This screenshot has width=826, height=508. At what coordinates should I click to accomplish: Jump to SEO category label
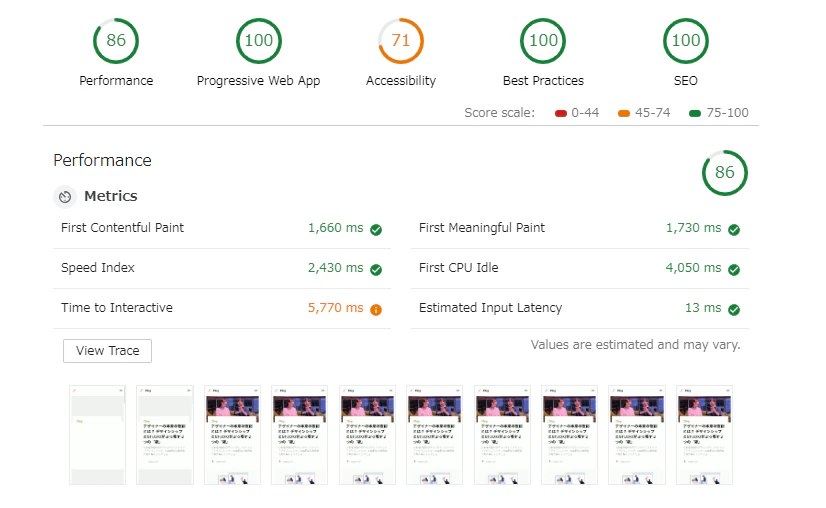click(685, 81)
